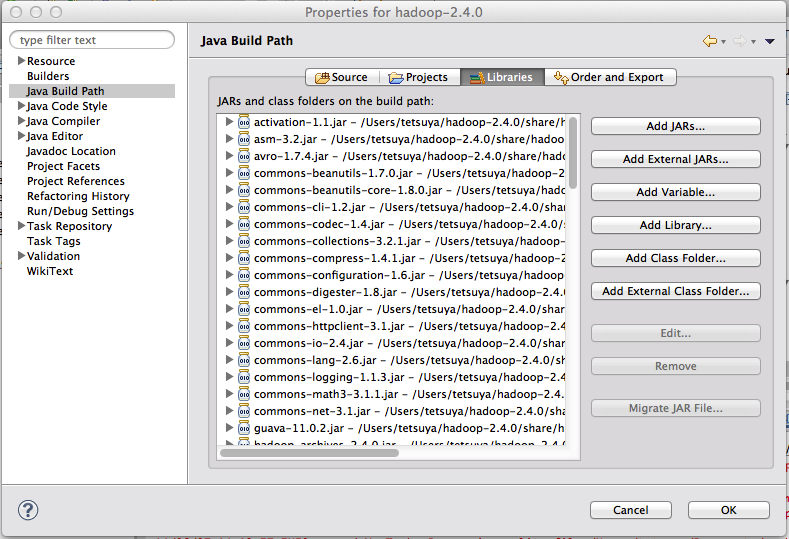This screenshot has width=789, height=539.
Task: Open the view menu black triangle
Action: 769,41
